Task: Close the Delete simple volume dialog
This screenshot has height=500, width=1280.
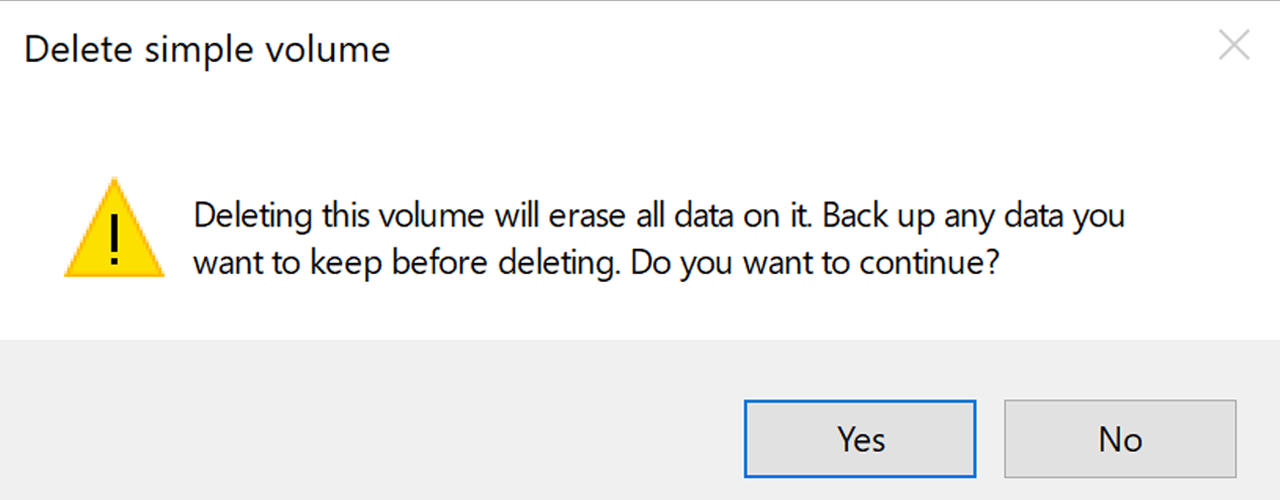Action: [x=1235, y=46]
